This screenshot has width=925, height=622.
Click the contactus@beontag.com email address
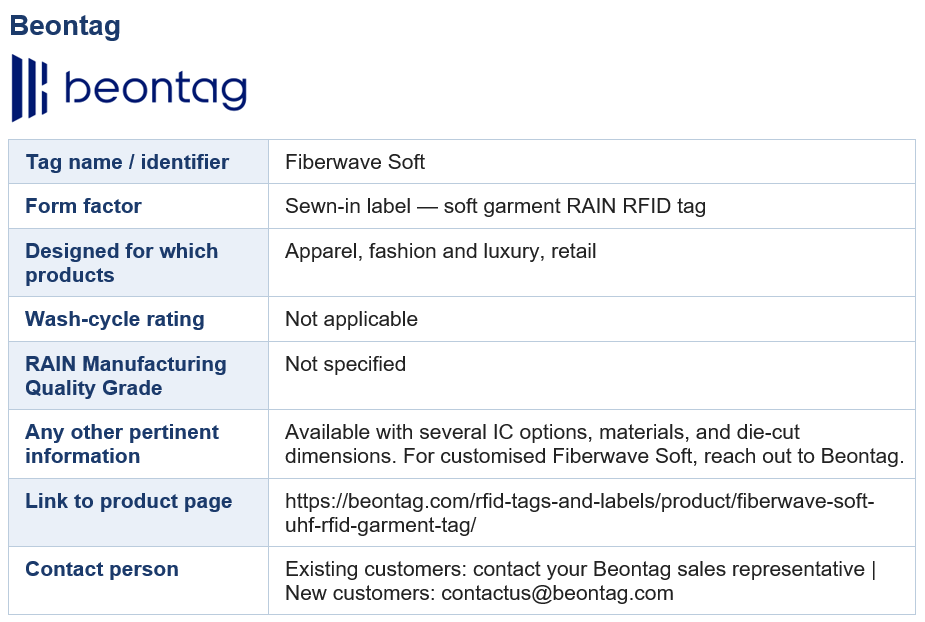[x=557, y=592]
